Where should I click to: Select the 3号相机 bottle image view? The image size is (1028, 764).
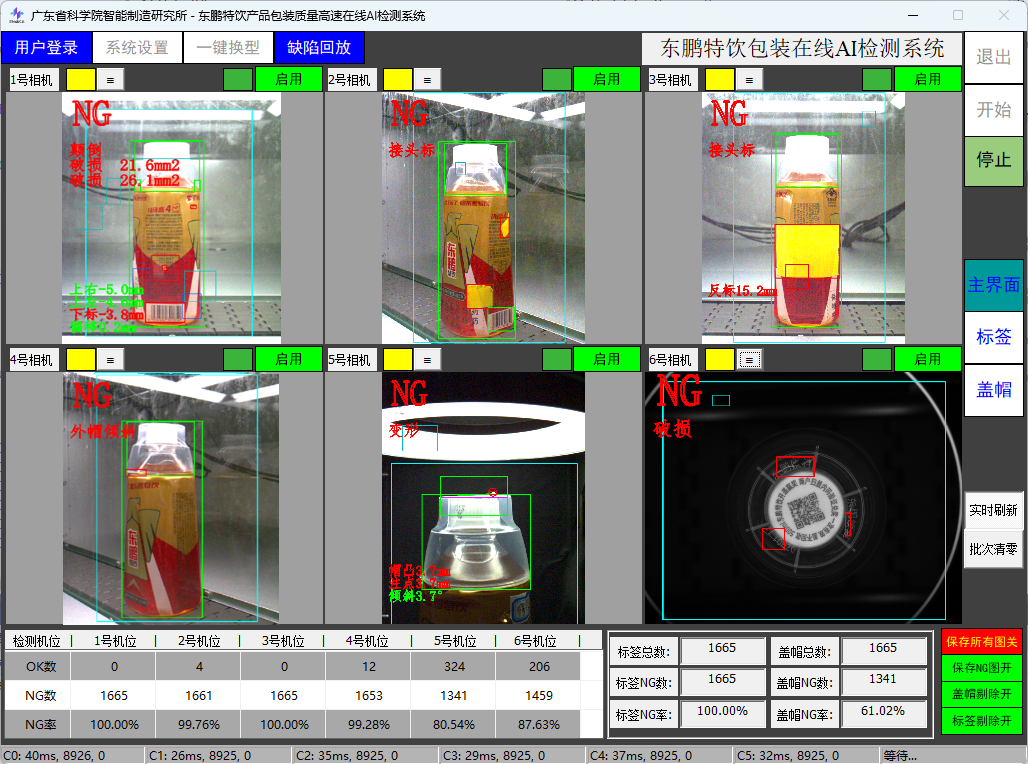[x=803, y=218]
